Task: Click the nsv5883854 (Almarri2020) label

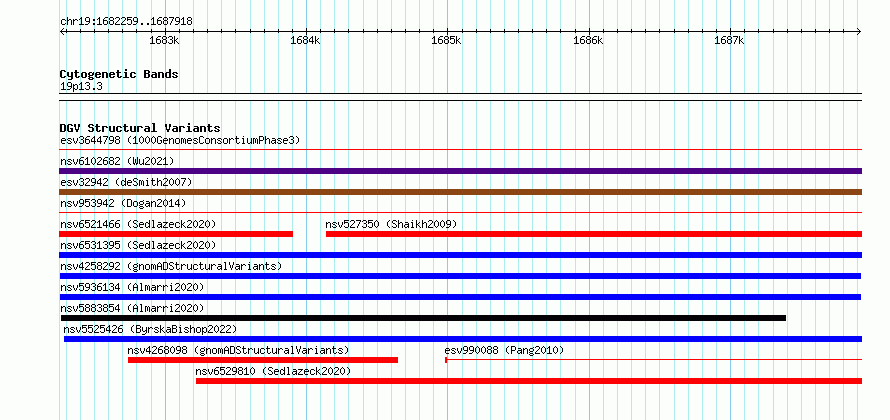Action: point(132,308)
